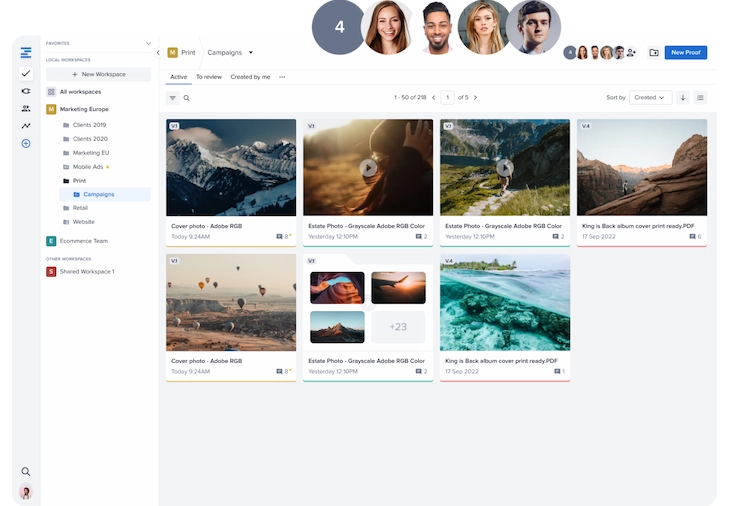745x506 pixels.
Task: Click the new folder icon beside New Proof
Action: point(654,53)
